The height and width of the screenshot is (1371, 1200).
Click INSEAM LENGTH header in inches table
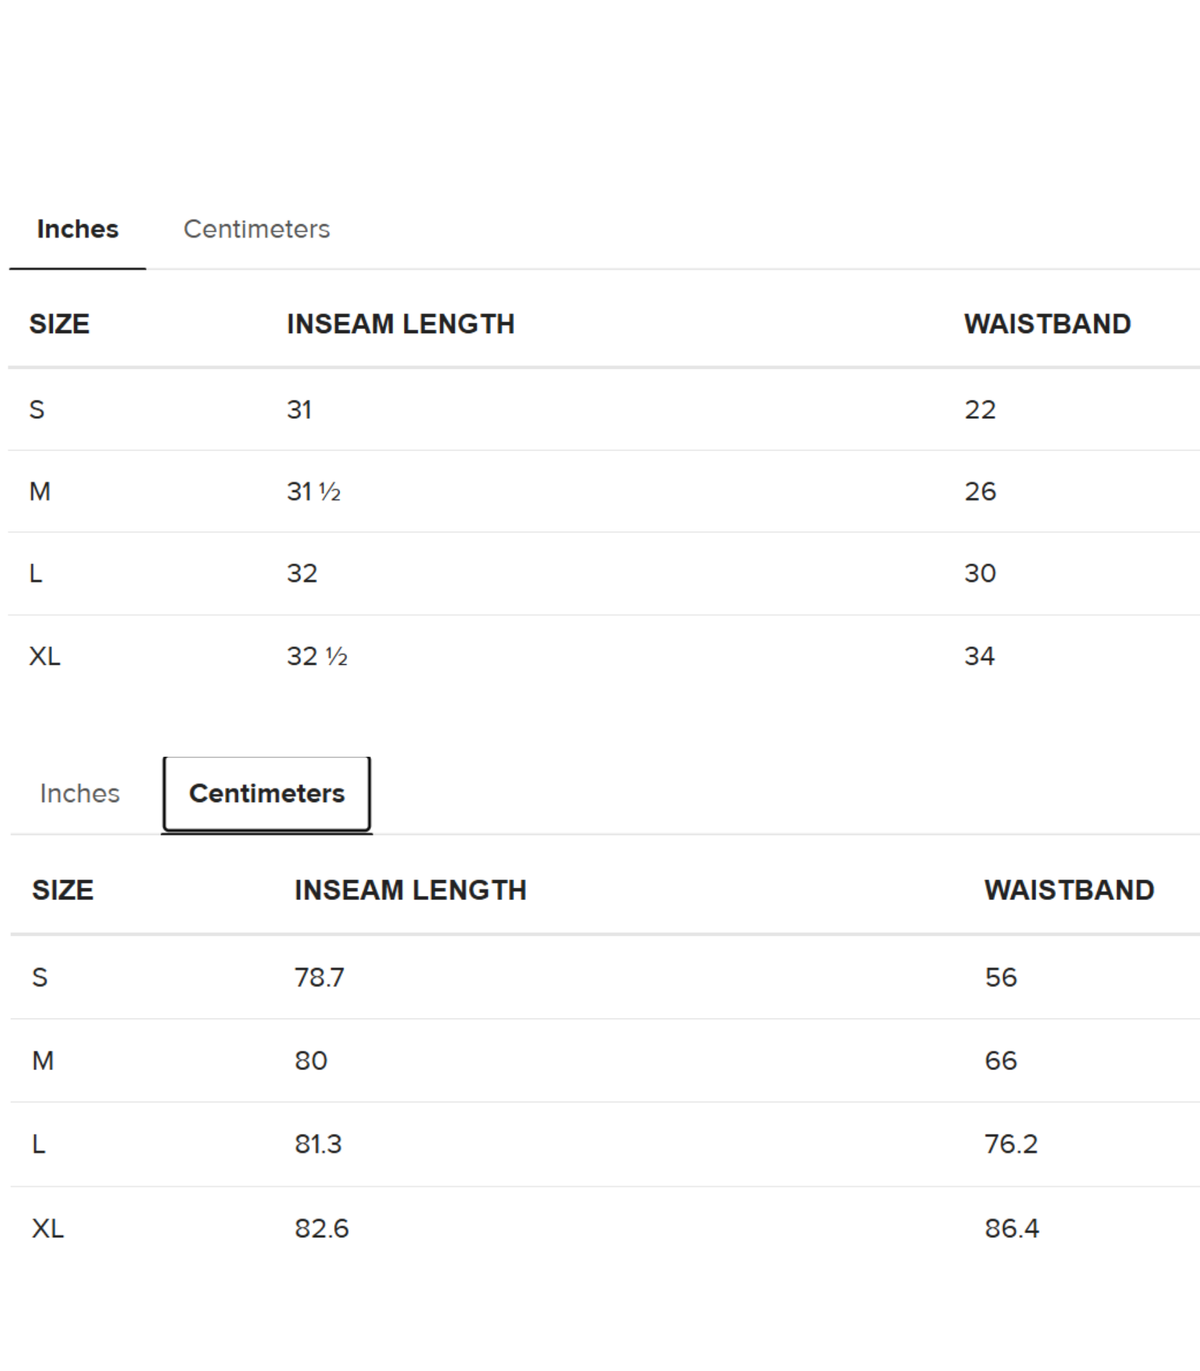tap(400, 324)
